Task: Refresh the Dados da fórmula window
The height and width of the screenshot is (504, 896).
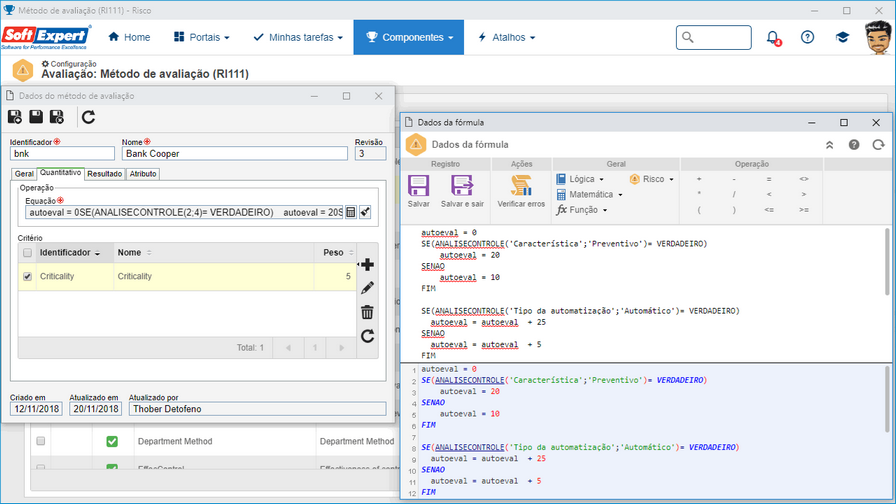Action: click(878, 145)
